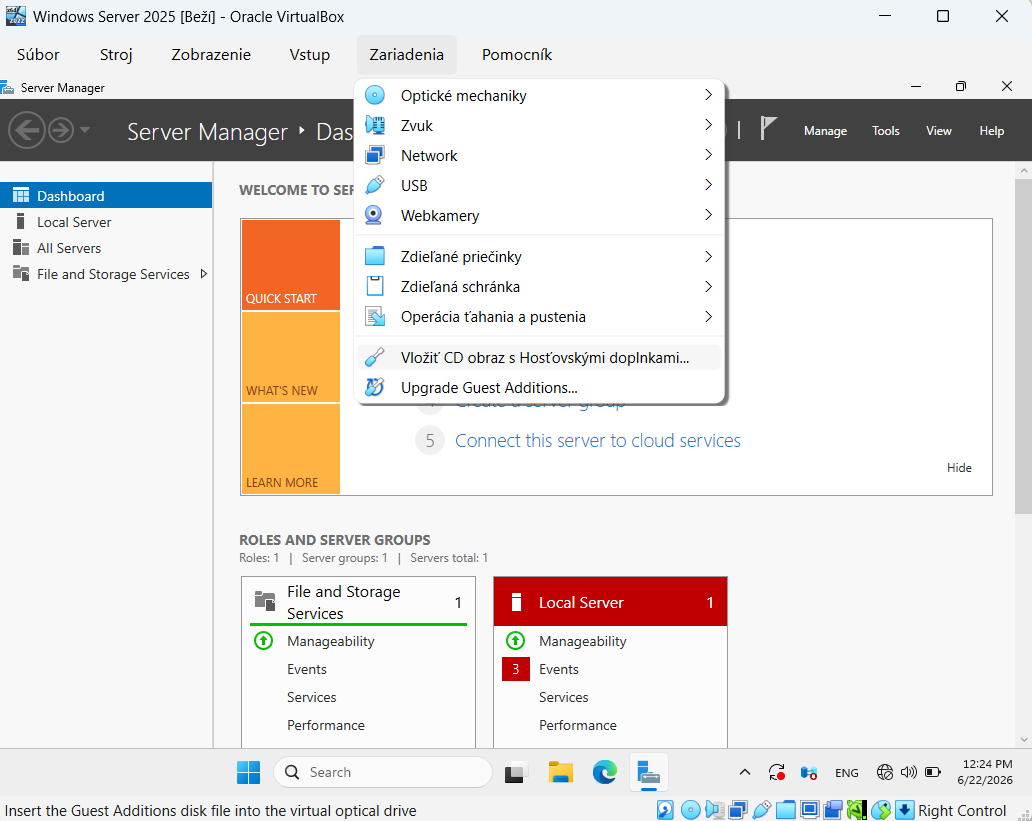Click the Windows Start button
Viewport: 1032px width, 821px height.
(x=249, y=772)
